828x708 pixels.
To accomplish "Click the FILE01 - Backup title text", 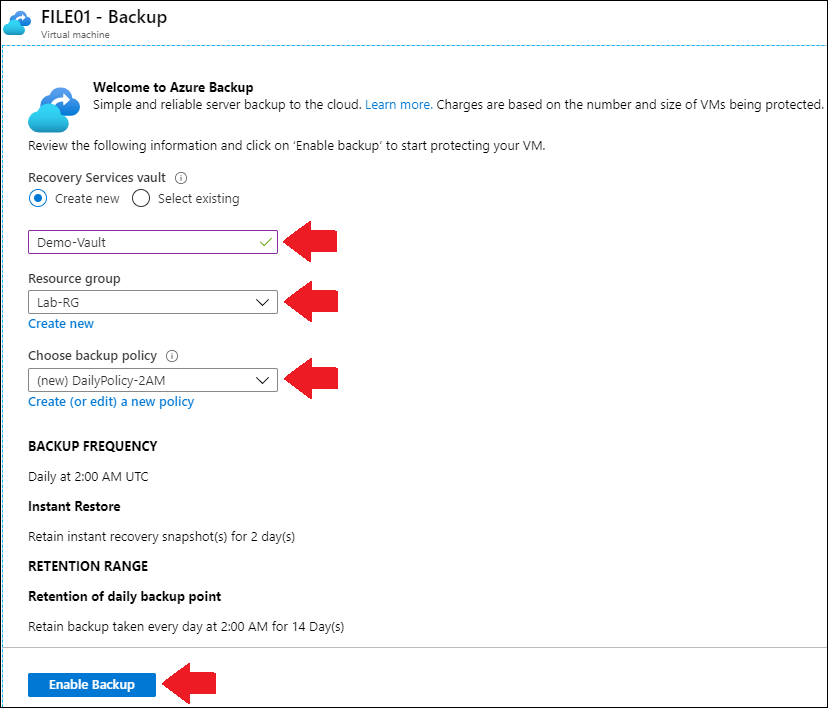I will point(104,17).
